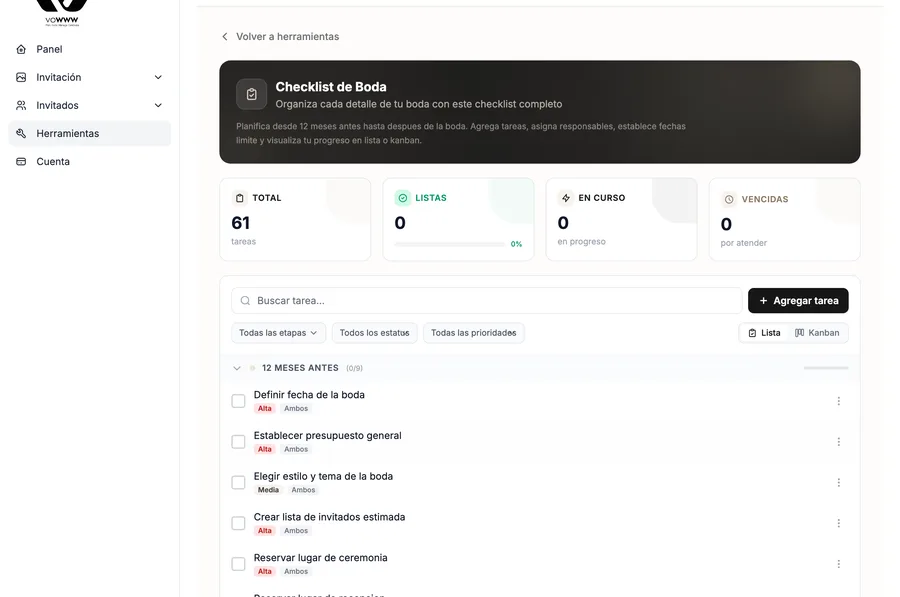Click the Media priority tag
This screenshot has width=900, height=597.
coord(268,490)
